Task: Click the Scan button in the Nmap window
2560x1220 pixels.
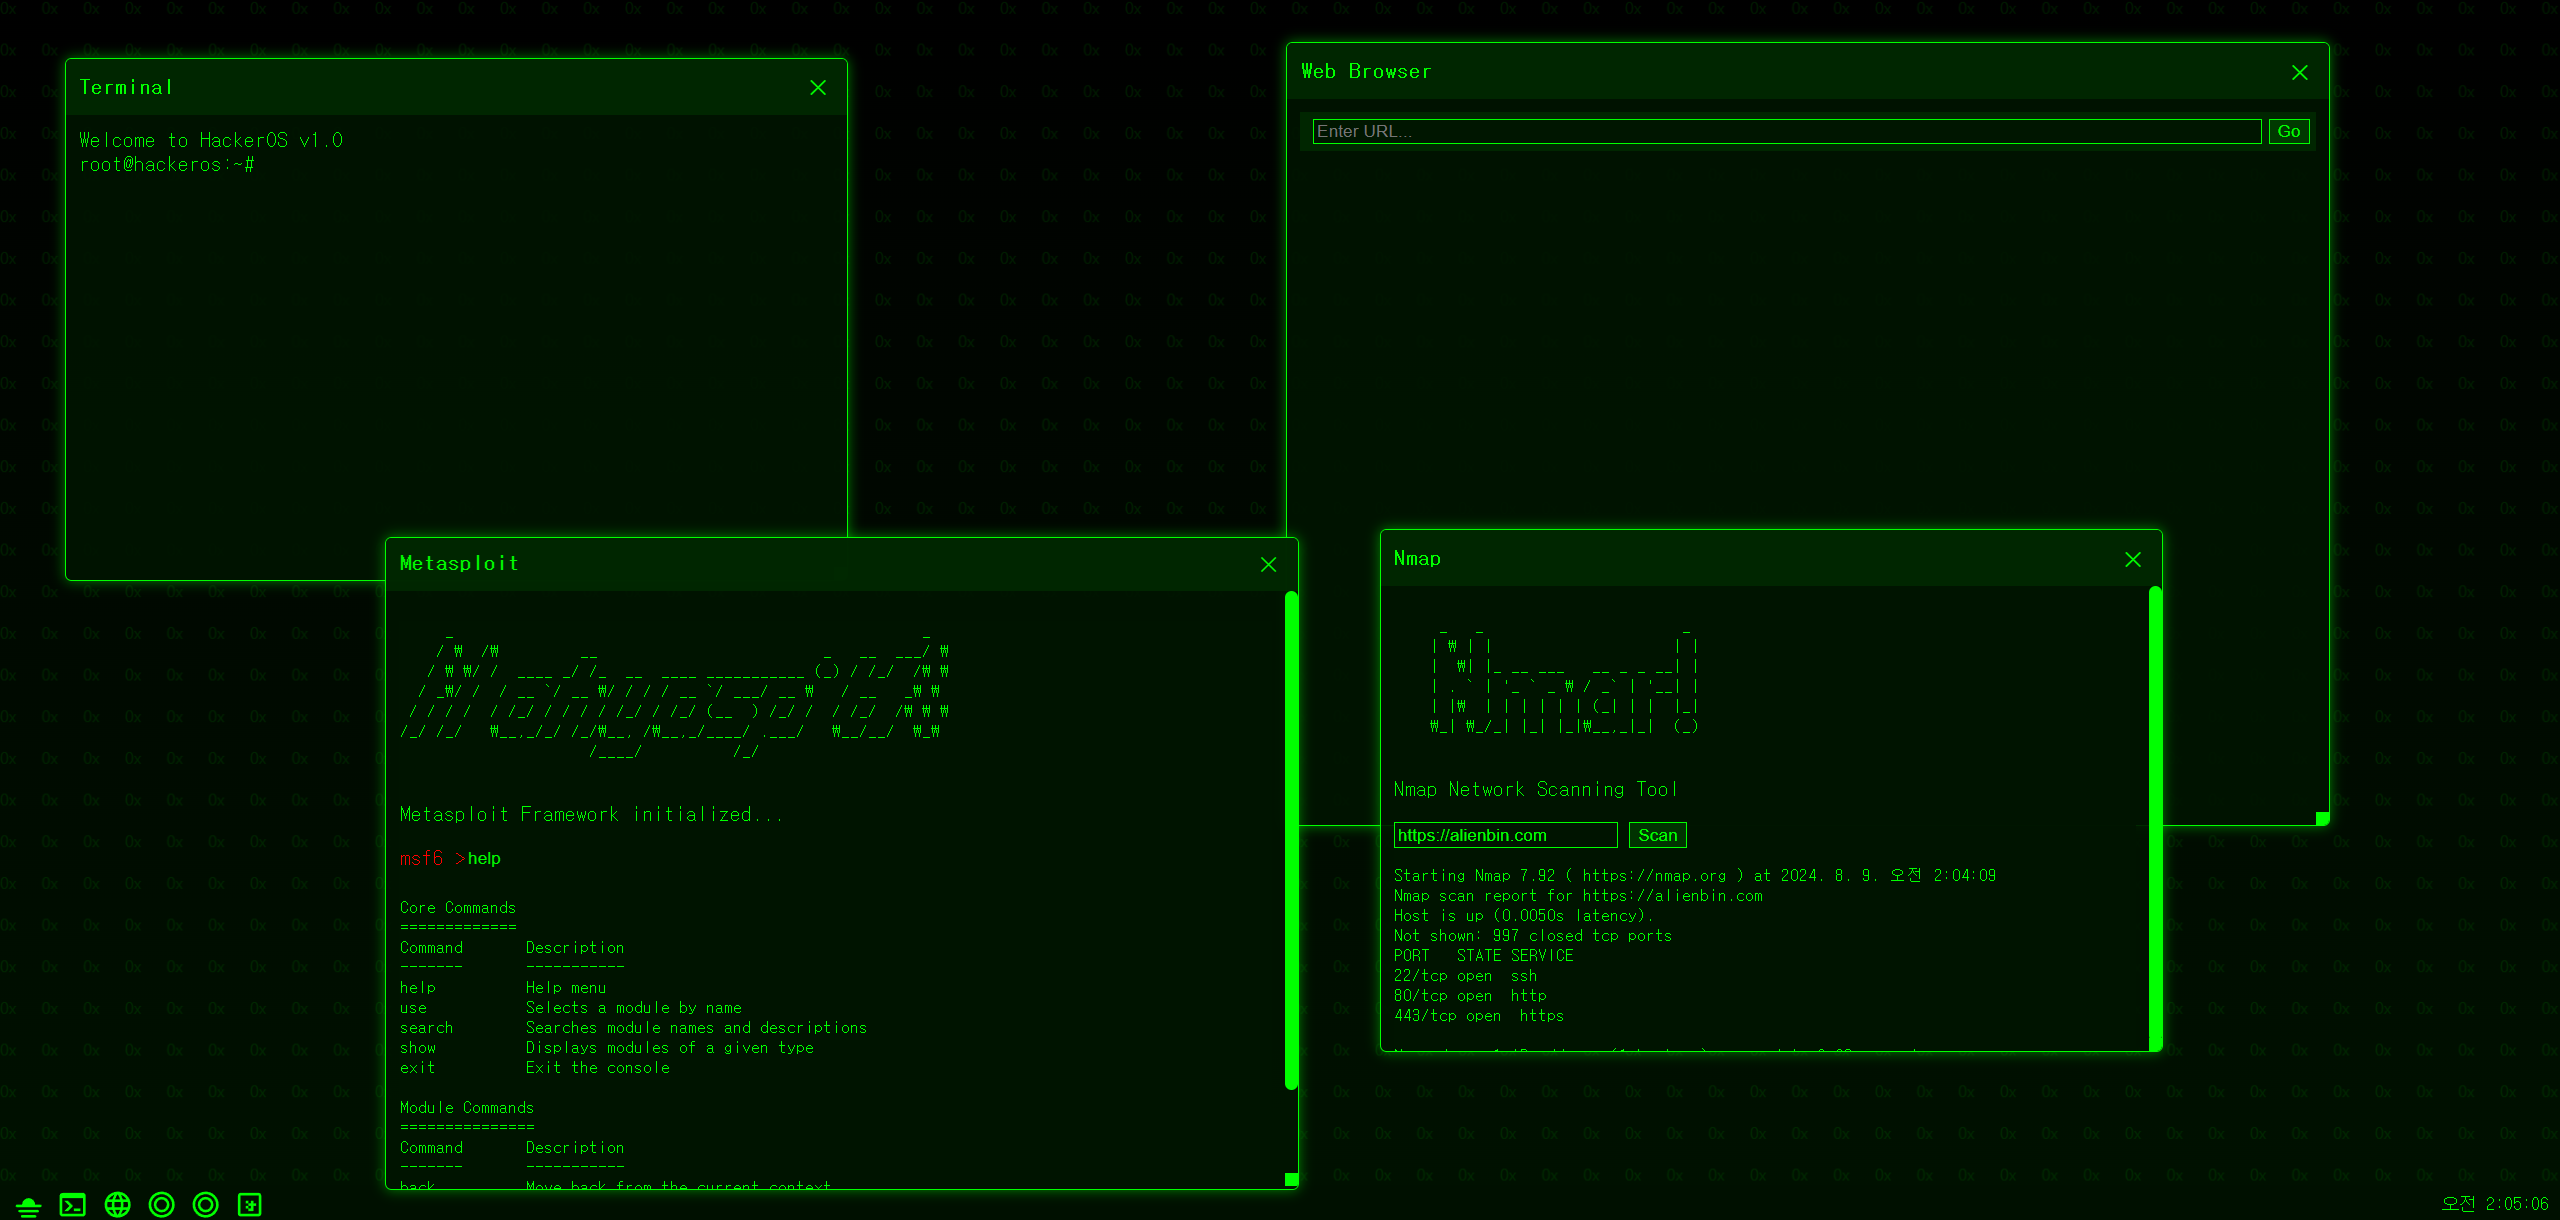Action: 1657,835
